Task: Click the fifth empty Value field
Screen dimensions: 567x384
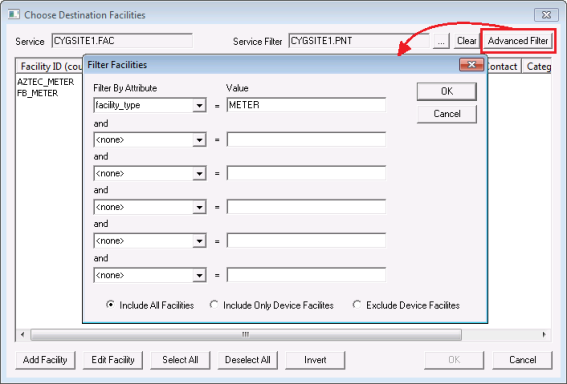Action: pyautogui.click(x=306, y=240)
